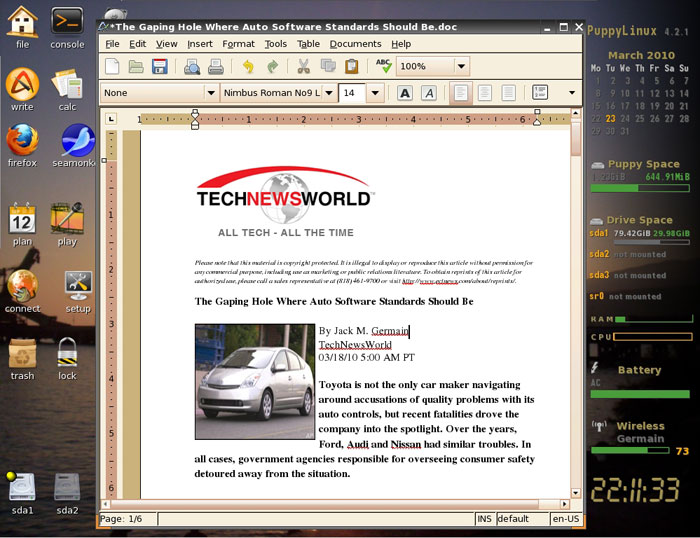Expand formatting toolbar overflow arrow
The height and width of the screenshot is (538, 700).
pos(572,93)
